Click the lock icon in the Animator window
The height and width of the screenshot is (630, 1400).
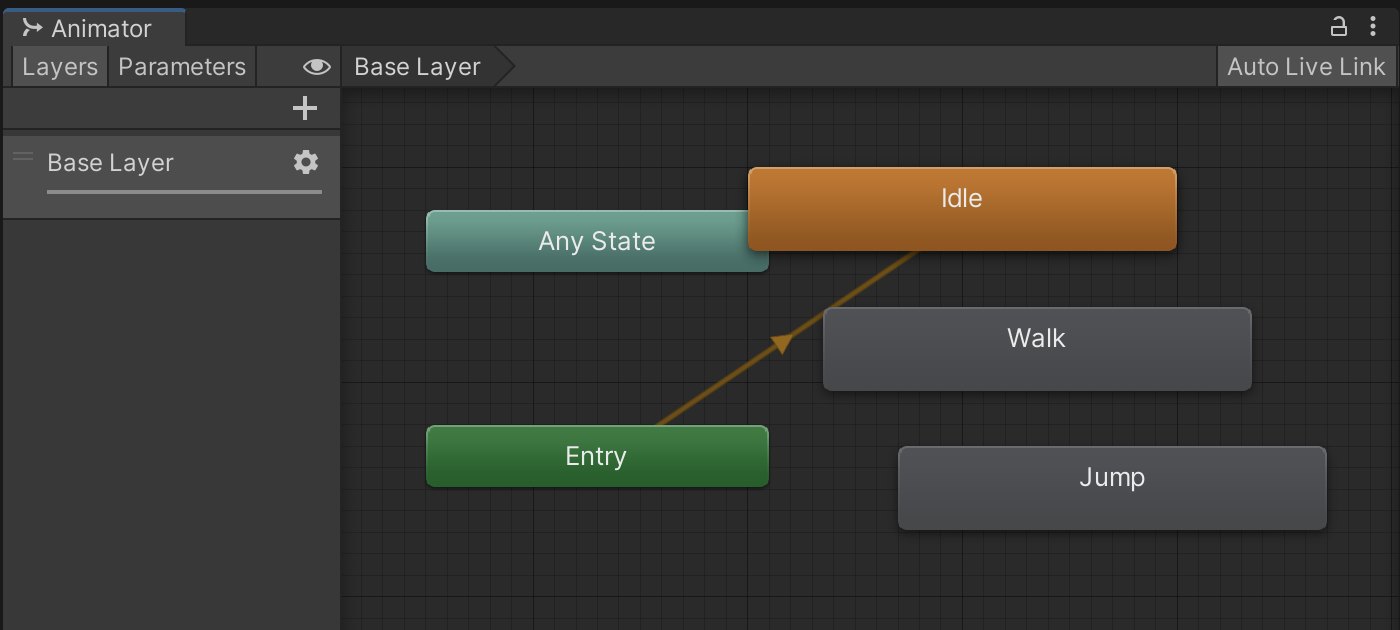click(x=1338, y=27)
